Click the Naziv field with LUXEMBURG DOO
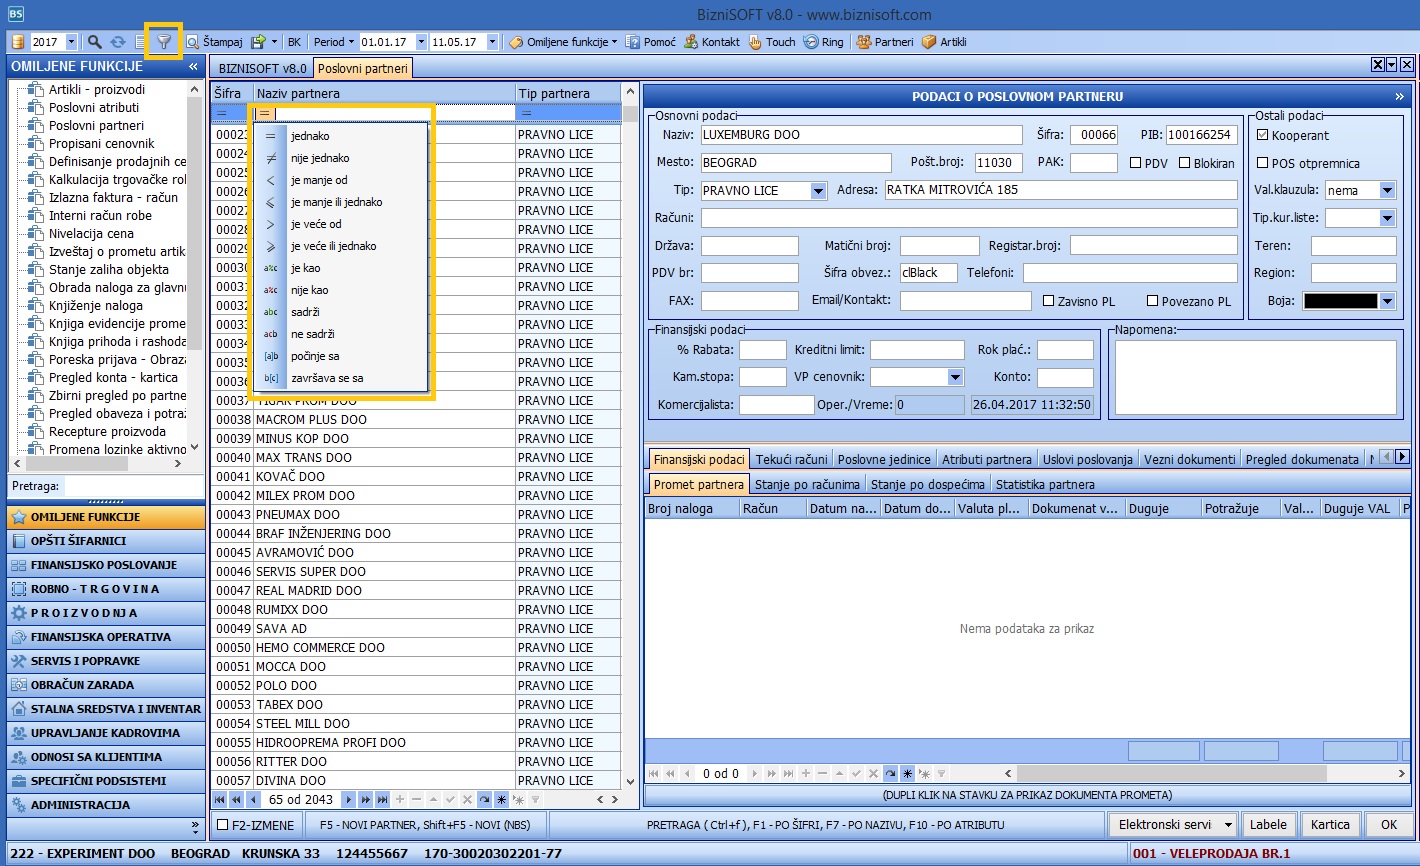The image size is (1420, 866). click(861, 135)
